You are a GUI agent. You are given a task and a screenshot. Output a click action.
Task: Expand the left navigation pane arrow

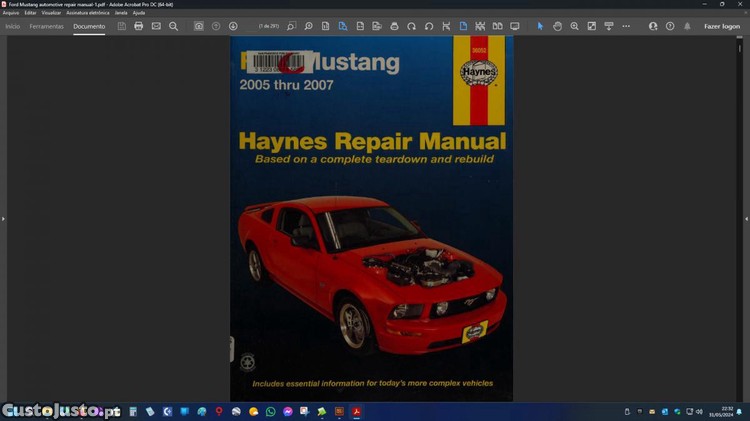point(3,218)
